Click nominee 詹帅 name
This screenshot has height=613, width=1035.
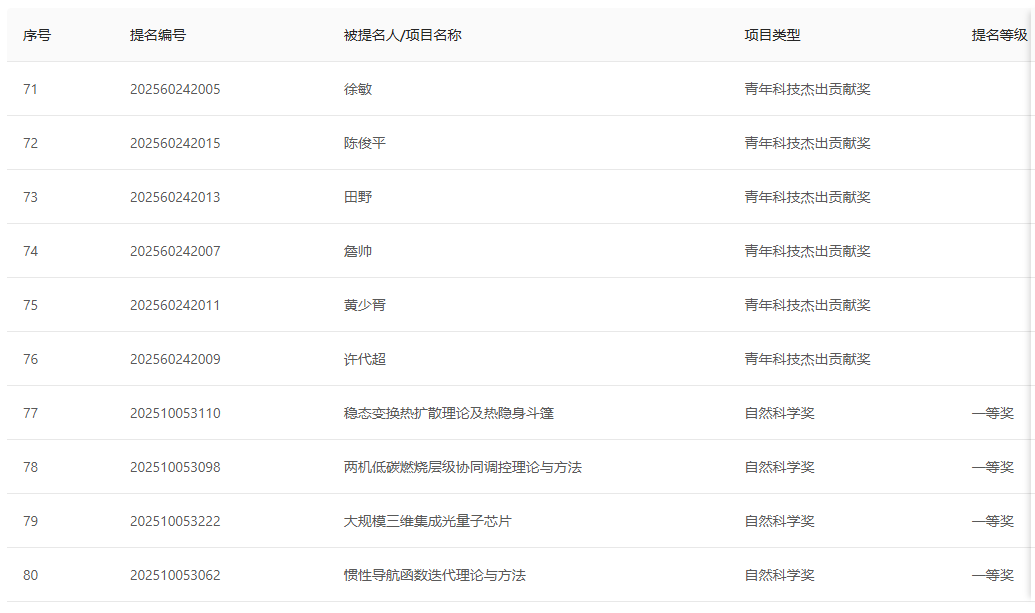pos(356,250)
